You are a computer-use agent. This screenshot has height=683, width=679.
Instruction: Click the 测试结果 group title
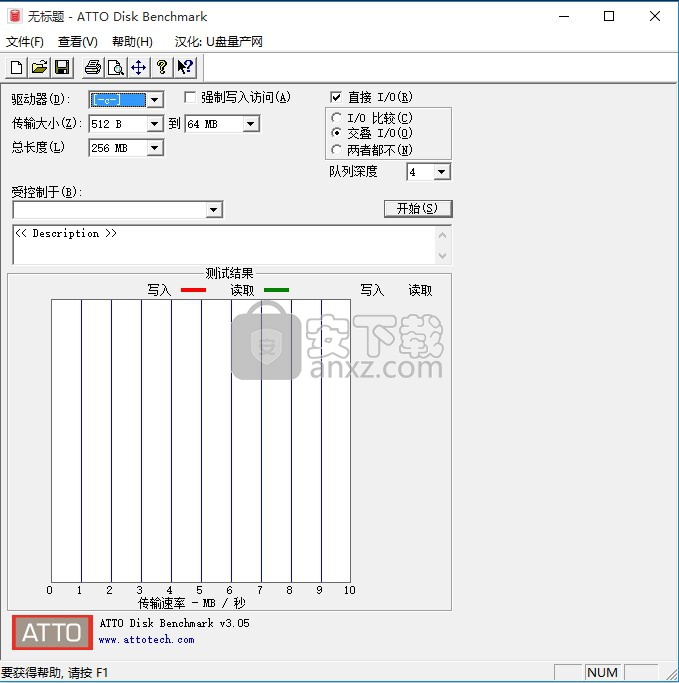coord(229,274)
